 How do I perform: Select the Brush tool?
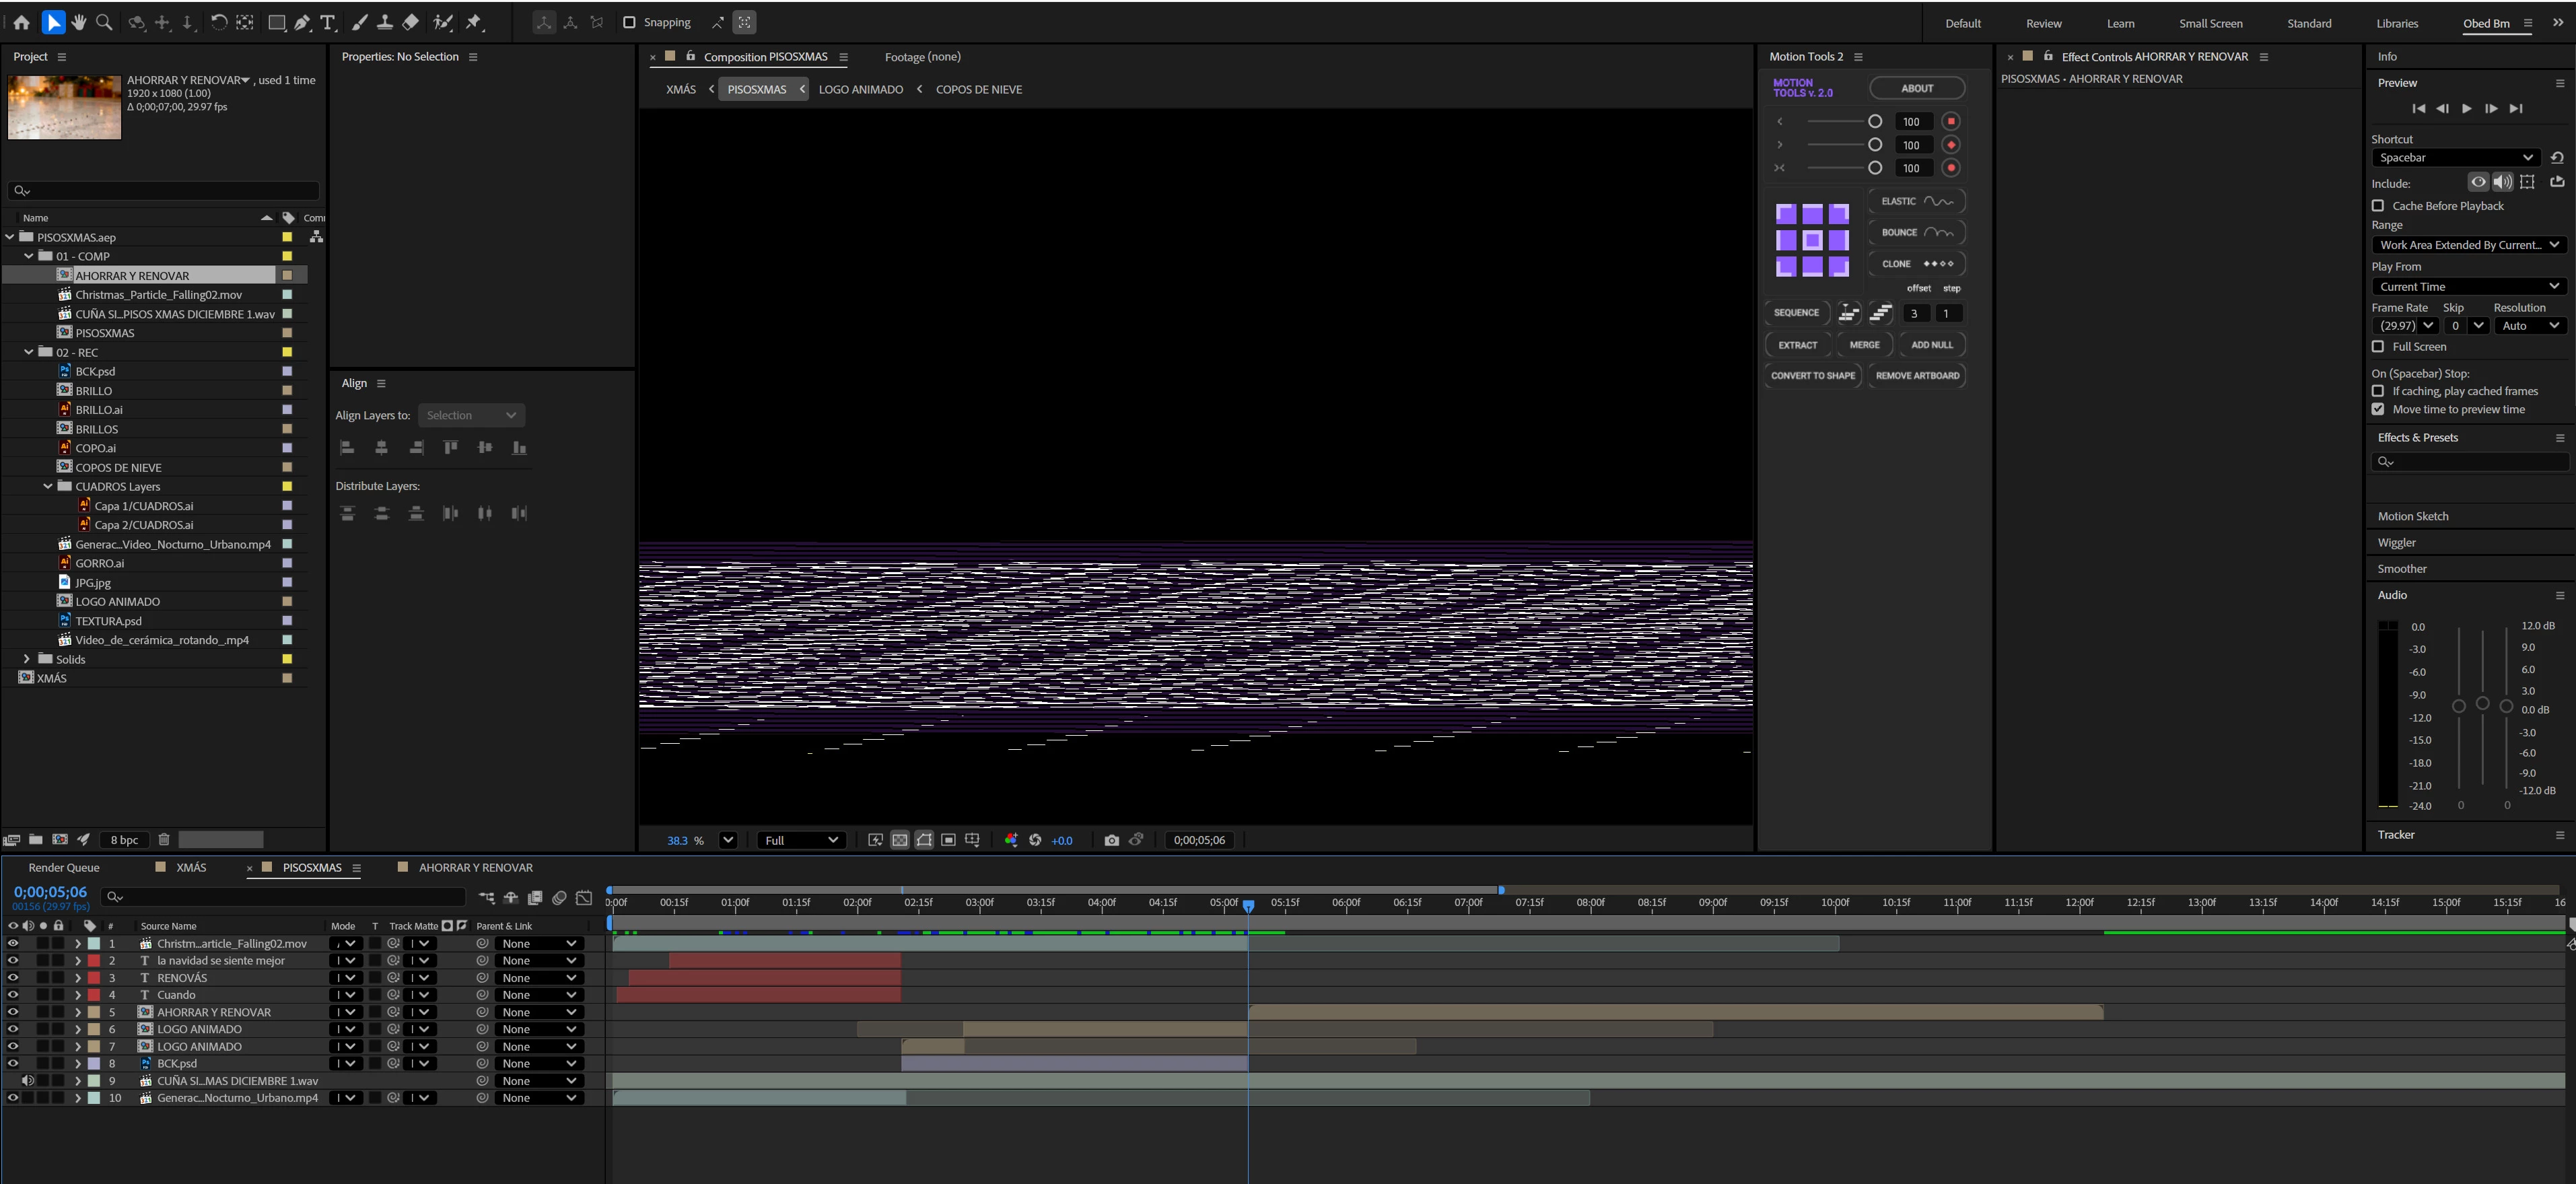[x=359, y=22]
